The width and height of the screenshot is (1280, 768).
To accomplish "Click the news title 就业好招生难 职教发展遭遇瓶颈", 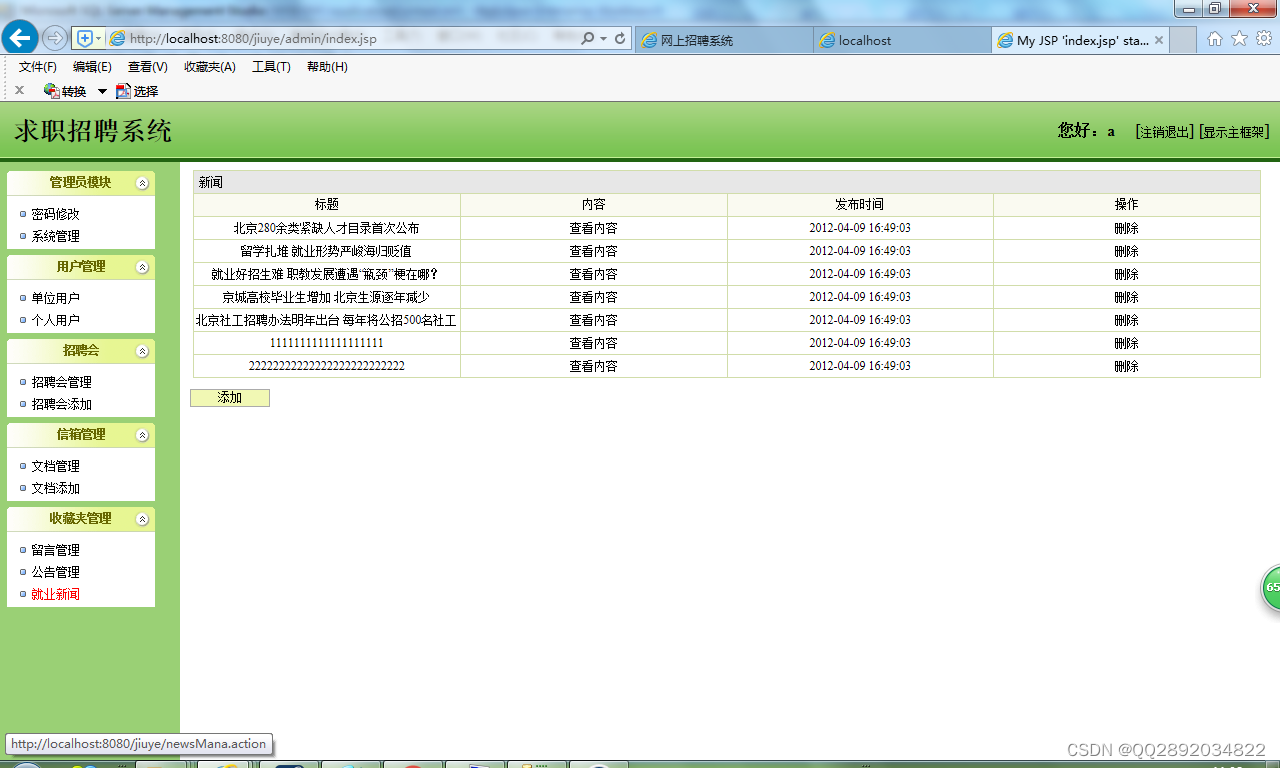I will coord(325,274).
